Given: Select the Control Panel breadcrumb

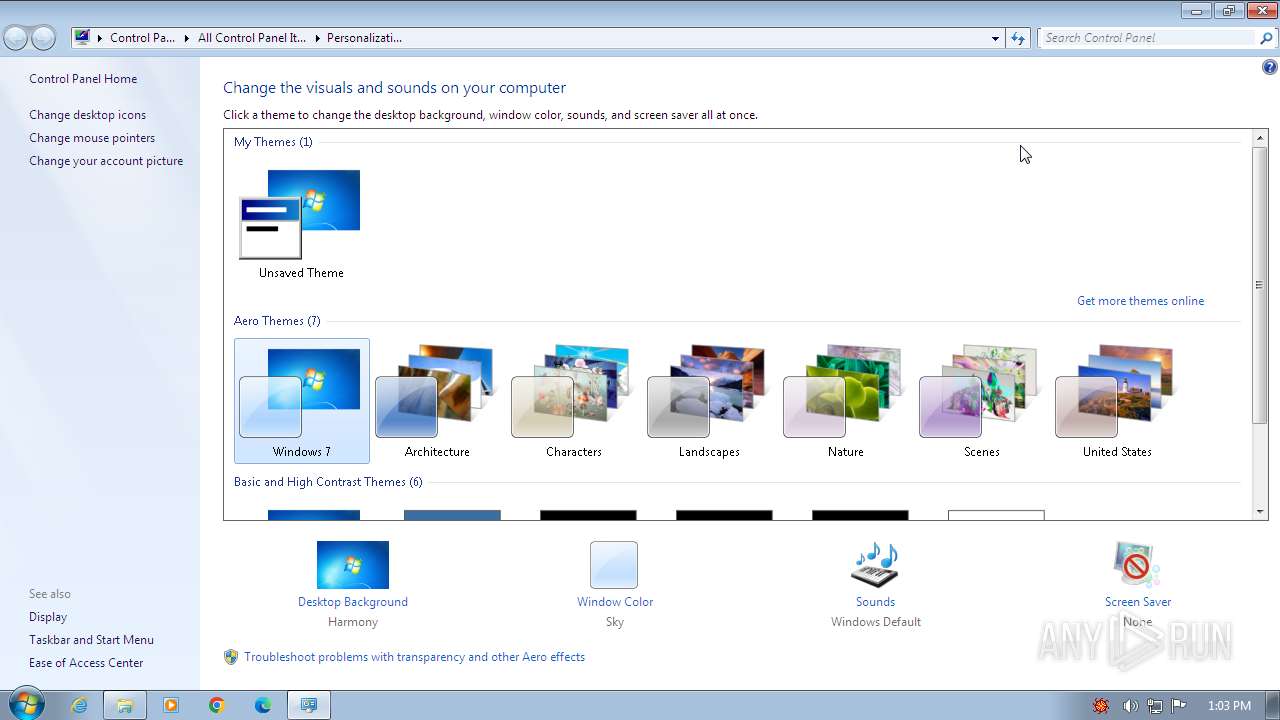Looking at the screenshot, I should pyautogui.click(x=142, y=38).
